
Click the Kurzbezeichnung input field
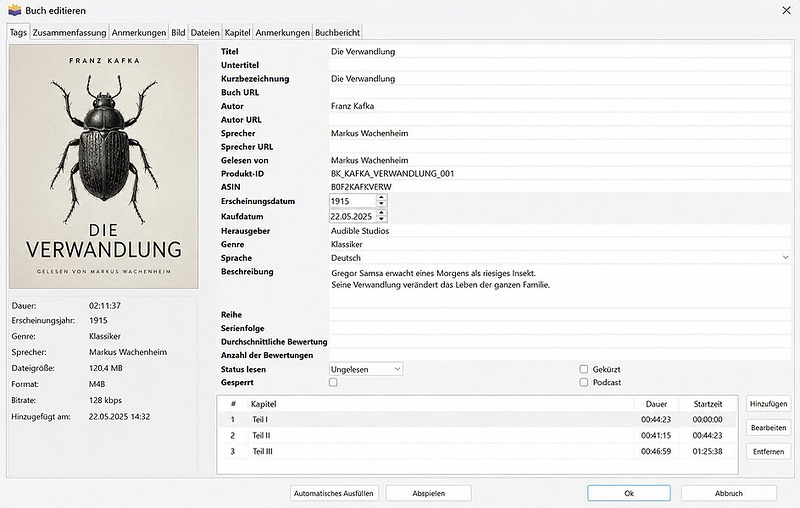point(560,79)
